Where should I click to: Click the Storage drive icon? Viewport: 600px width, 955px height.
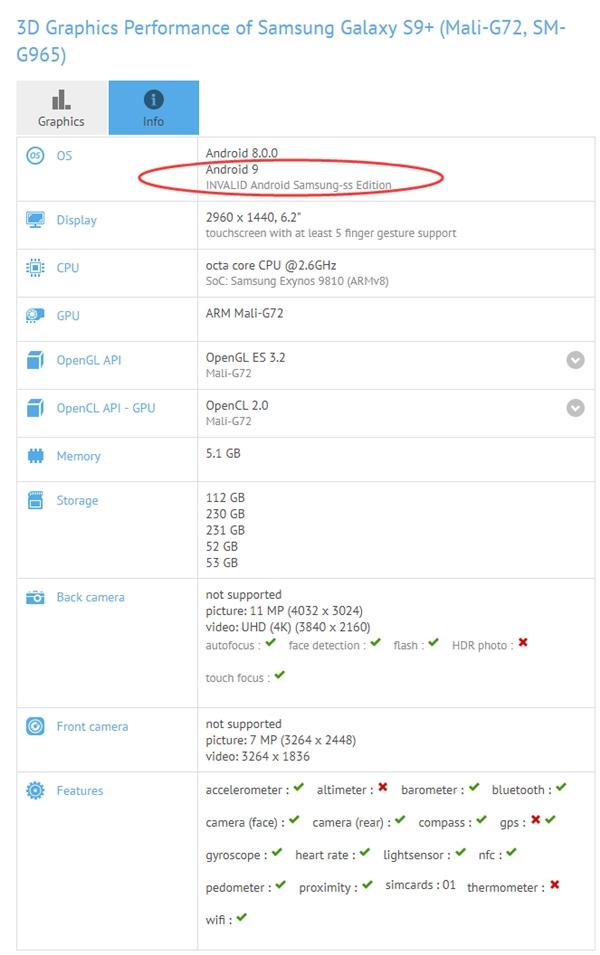(x=35, y=500)
